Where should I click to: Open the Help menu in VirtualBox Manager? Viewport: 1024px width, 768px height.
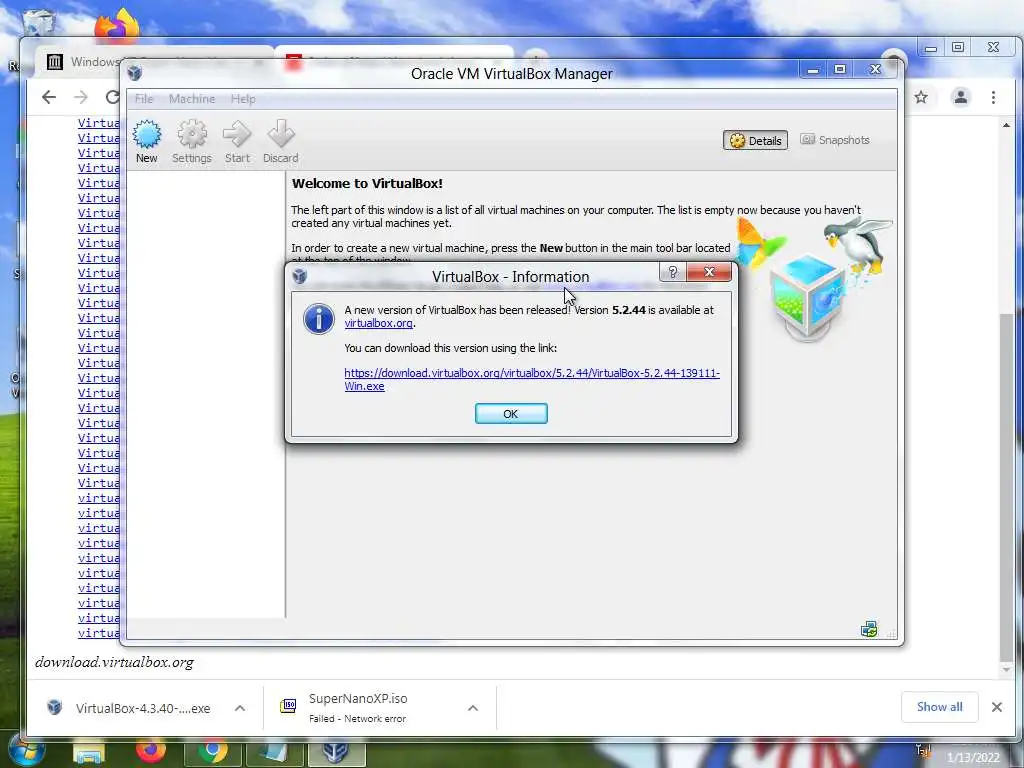click(243, 99)
